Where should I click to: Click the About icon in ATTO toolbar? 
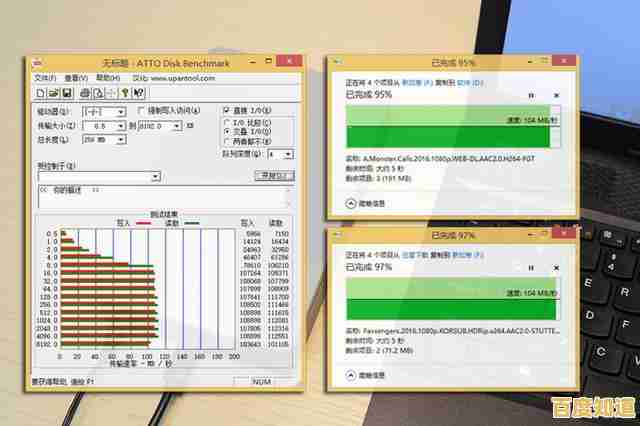(x=125, y=93)
